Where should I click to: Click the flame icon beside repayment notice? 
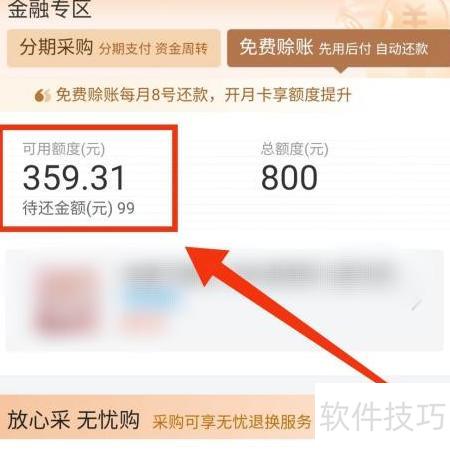42,96
